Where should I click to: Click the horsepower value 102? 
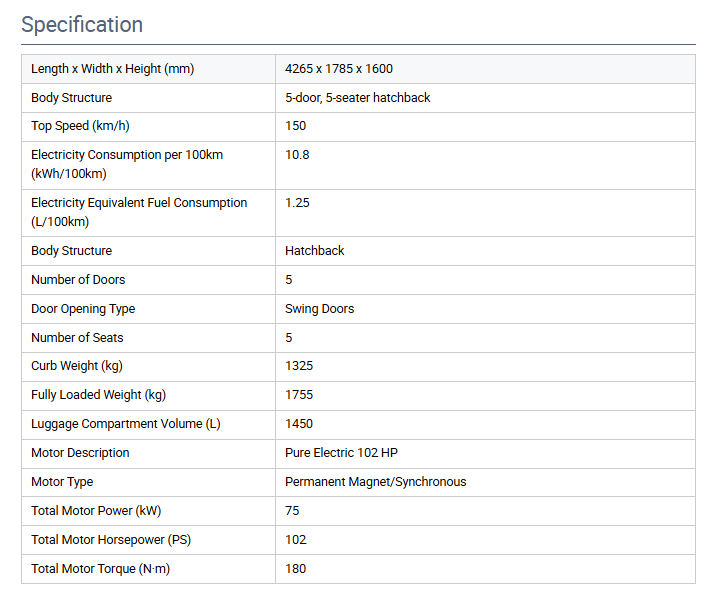295,540
